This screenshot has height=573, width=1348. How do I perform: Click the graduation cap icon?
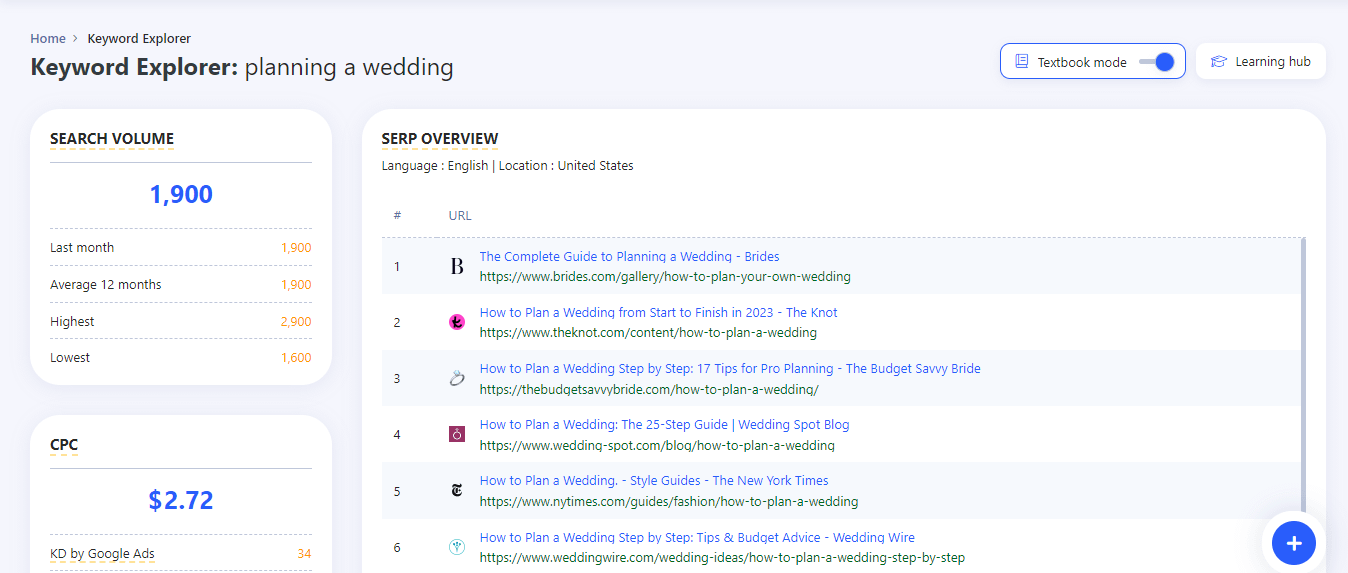(1218, 62)
